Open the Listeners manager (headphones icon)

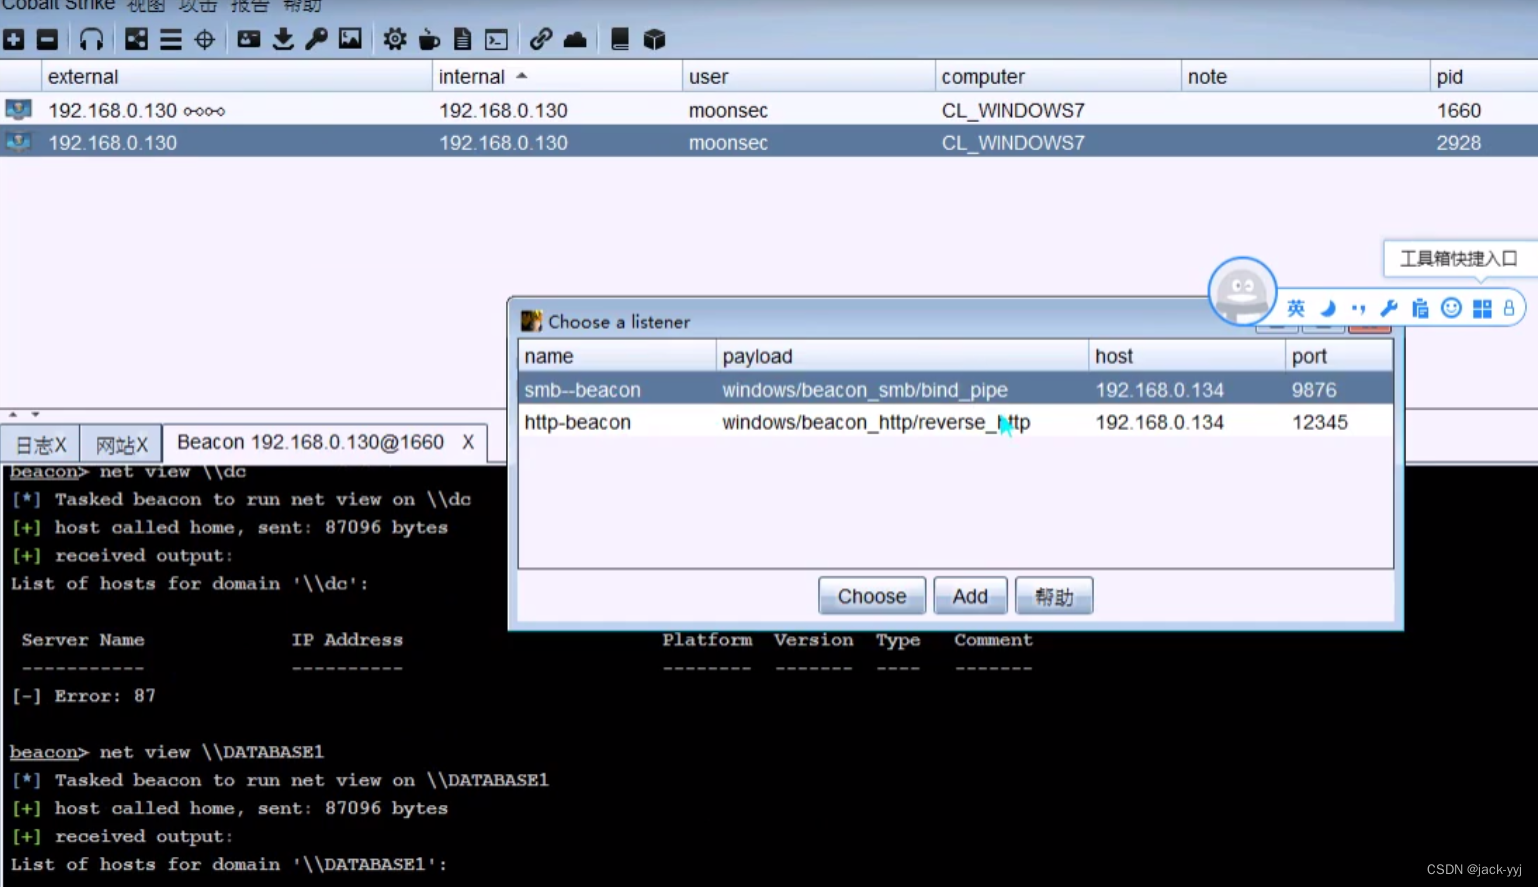click(x=92, y=39)
